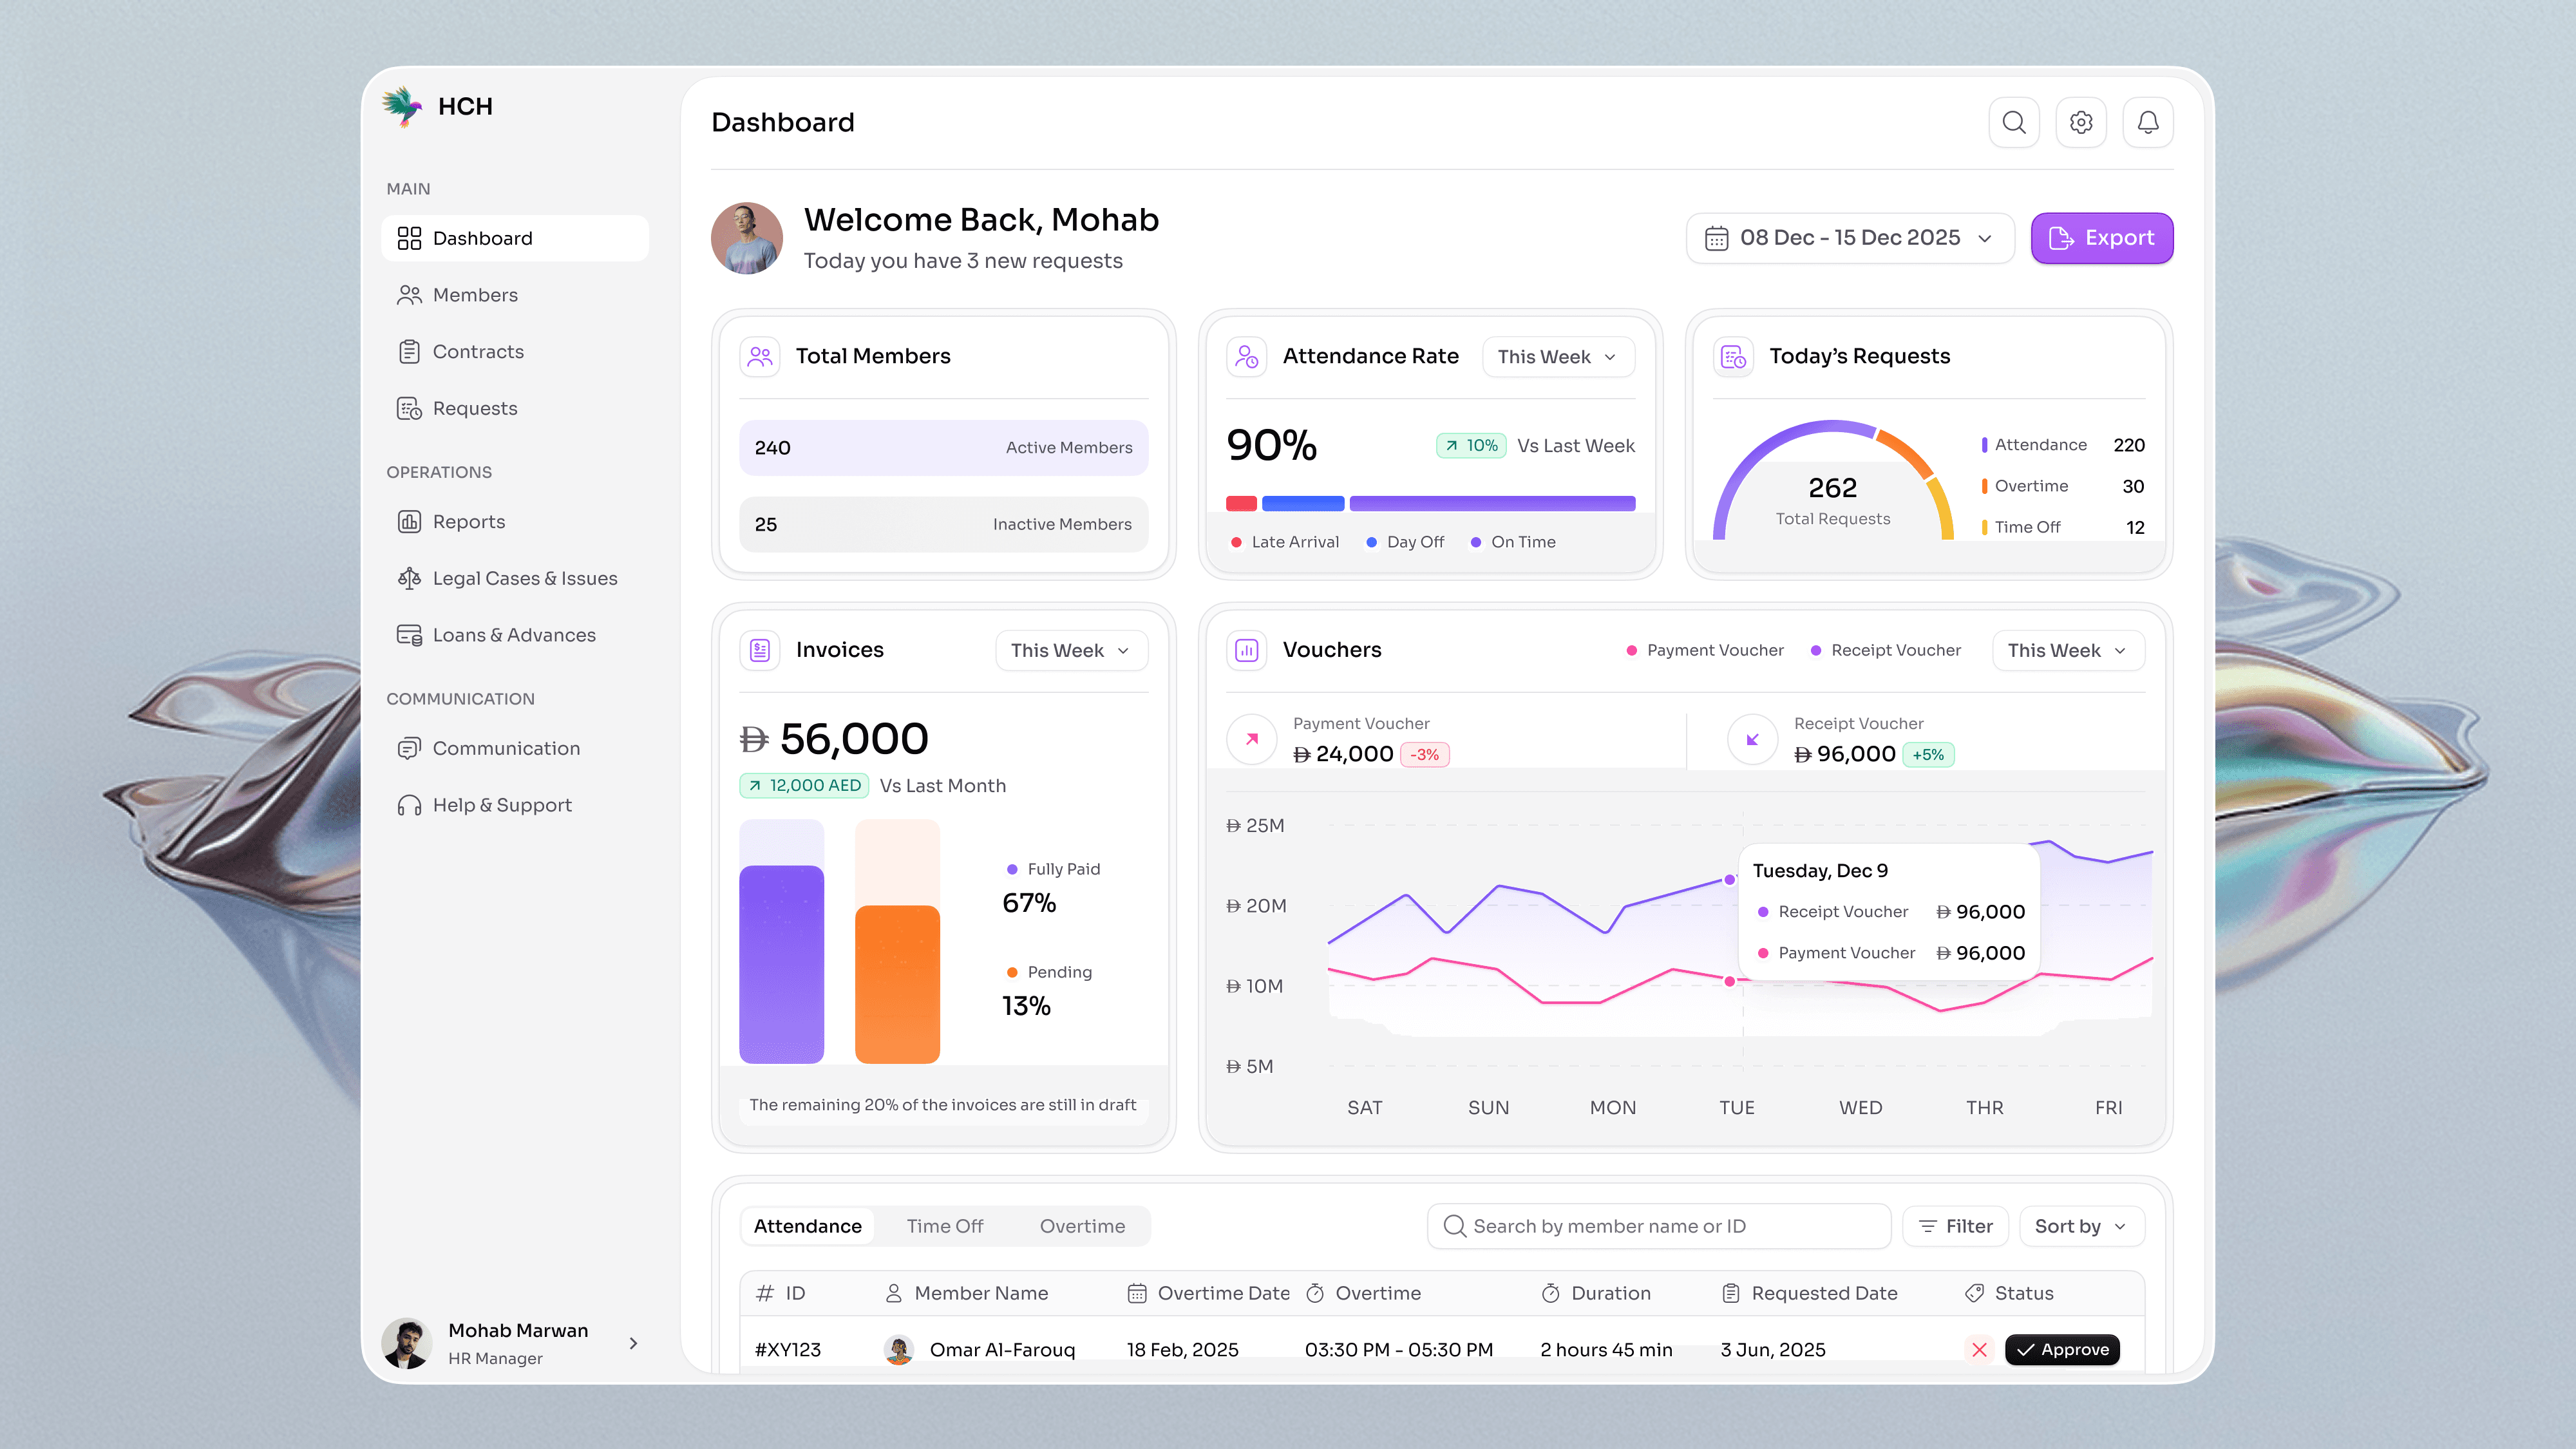This screenshot has height=1449, width=2576.
Task: Click the blue Day Off bar segment
Action: 1303,503
